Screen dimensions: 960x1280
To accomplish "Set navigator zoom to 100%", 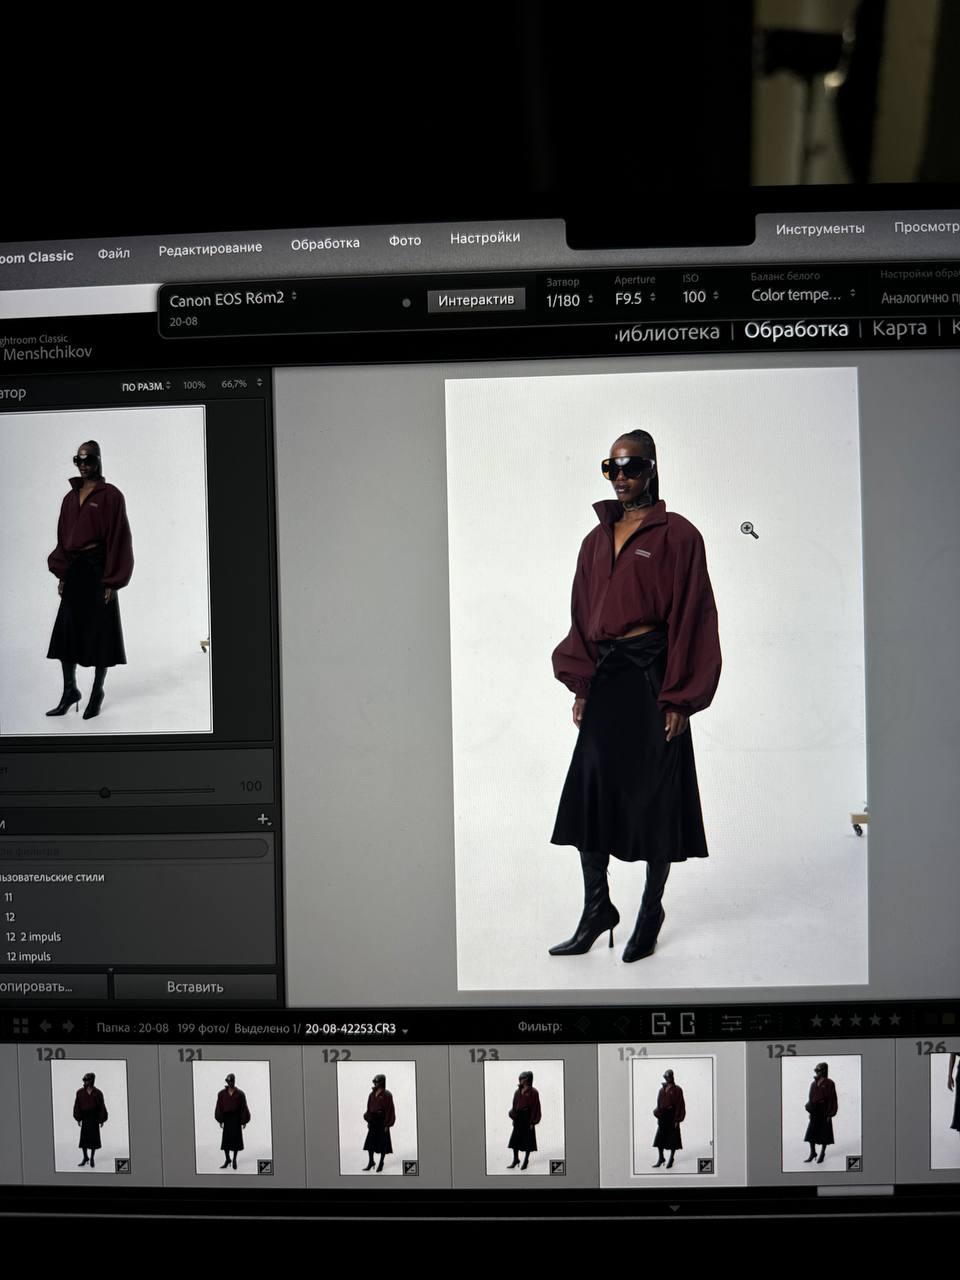I will [x=194, y=385].
